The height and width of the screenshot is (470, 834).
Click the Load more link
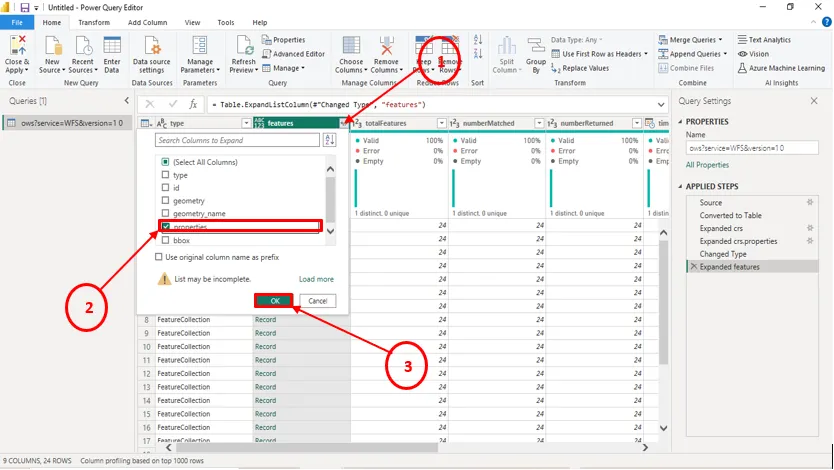pyautogui.click(x=316, y=279)
